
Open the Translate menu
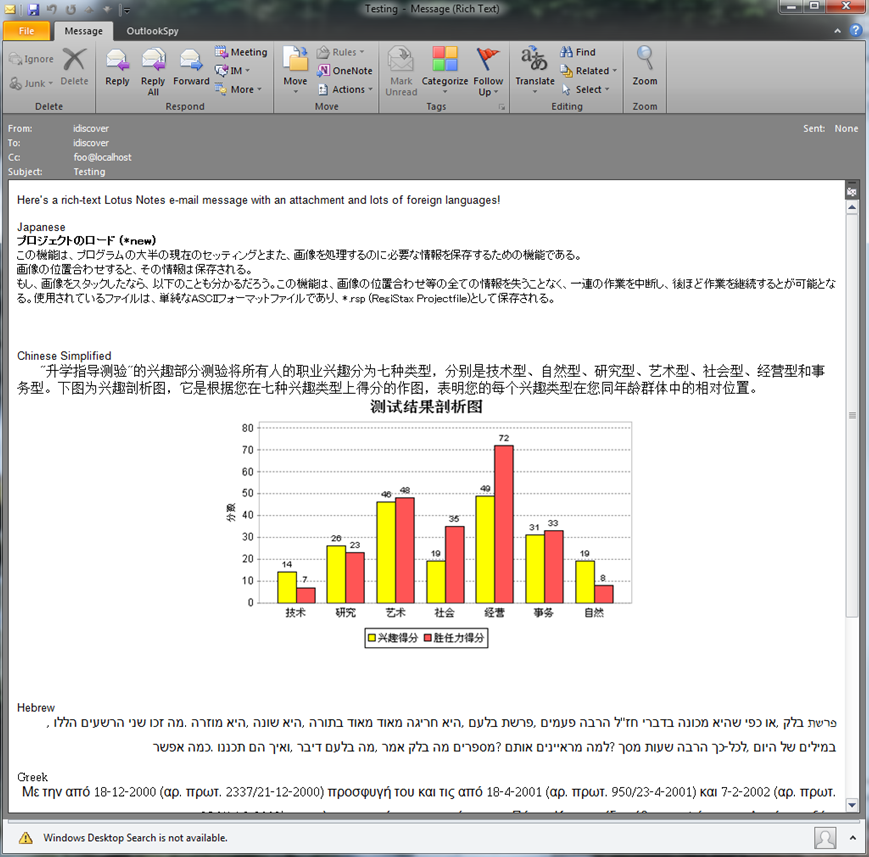tap(534, 71)
